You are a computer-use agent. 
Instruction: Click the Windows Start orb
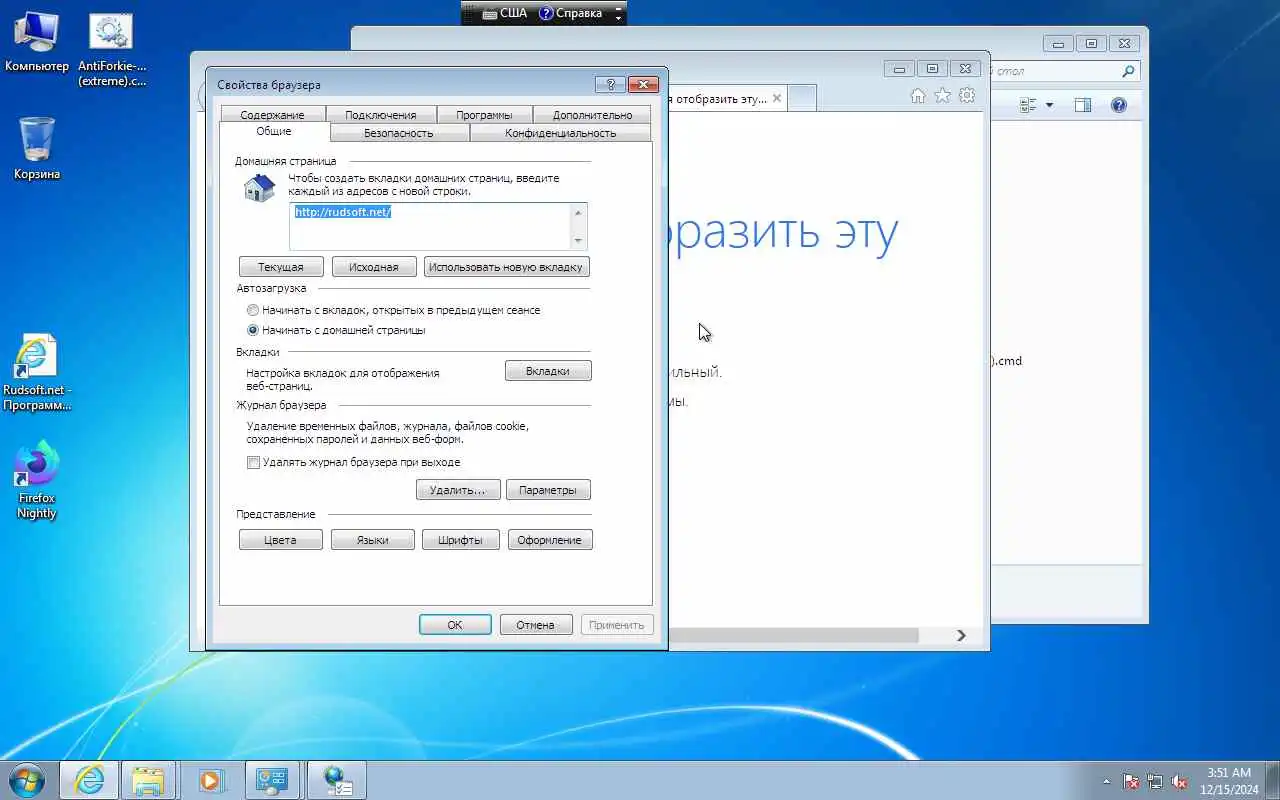coord(27,780)
